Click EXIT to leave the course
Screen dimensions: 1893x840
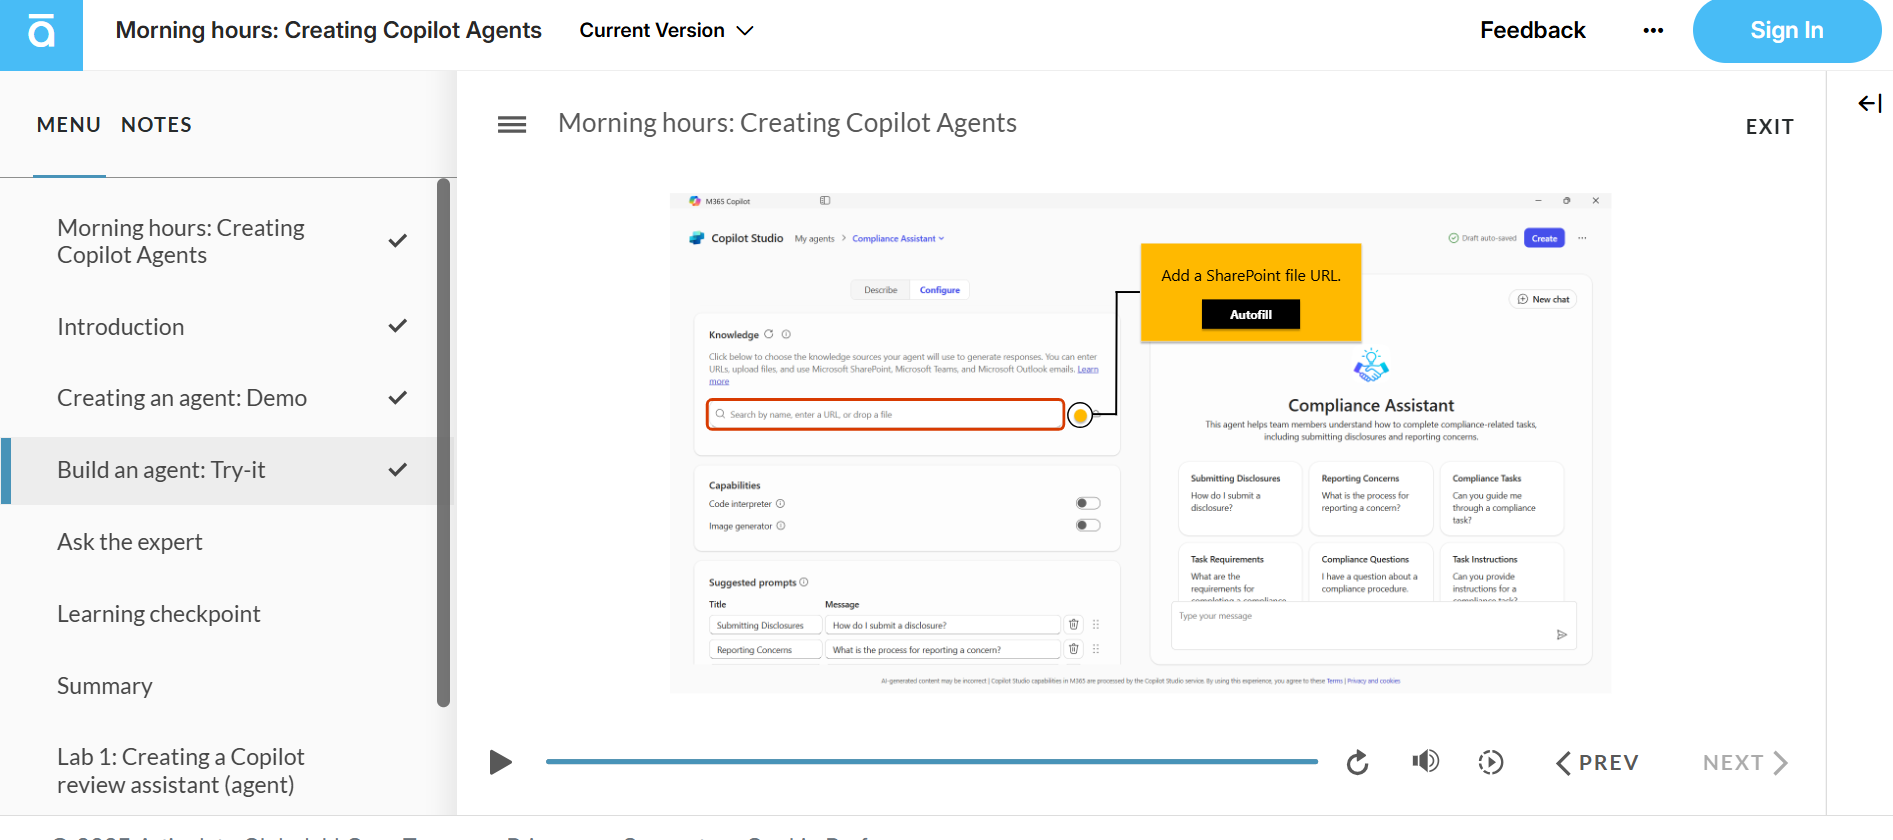tap(1769, 127)
